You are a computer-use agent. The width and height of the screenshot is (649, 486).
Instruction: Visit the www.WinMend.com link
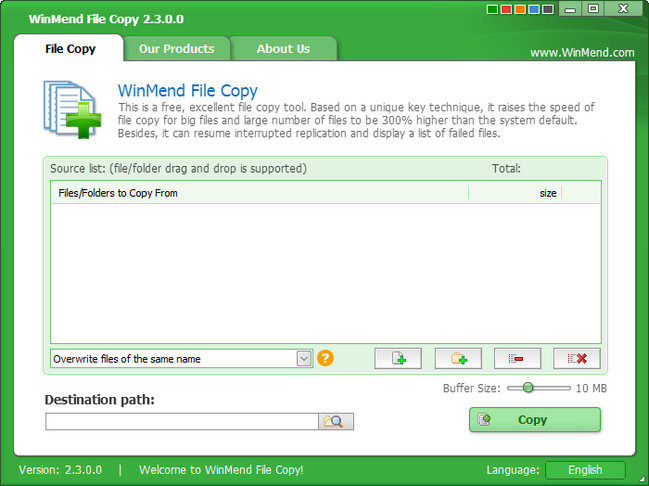click(582, 52)
